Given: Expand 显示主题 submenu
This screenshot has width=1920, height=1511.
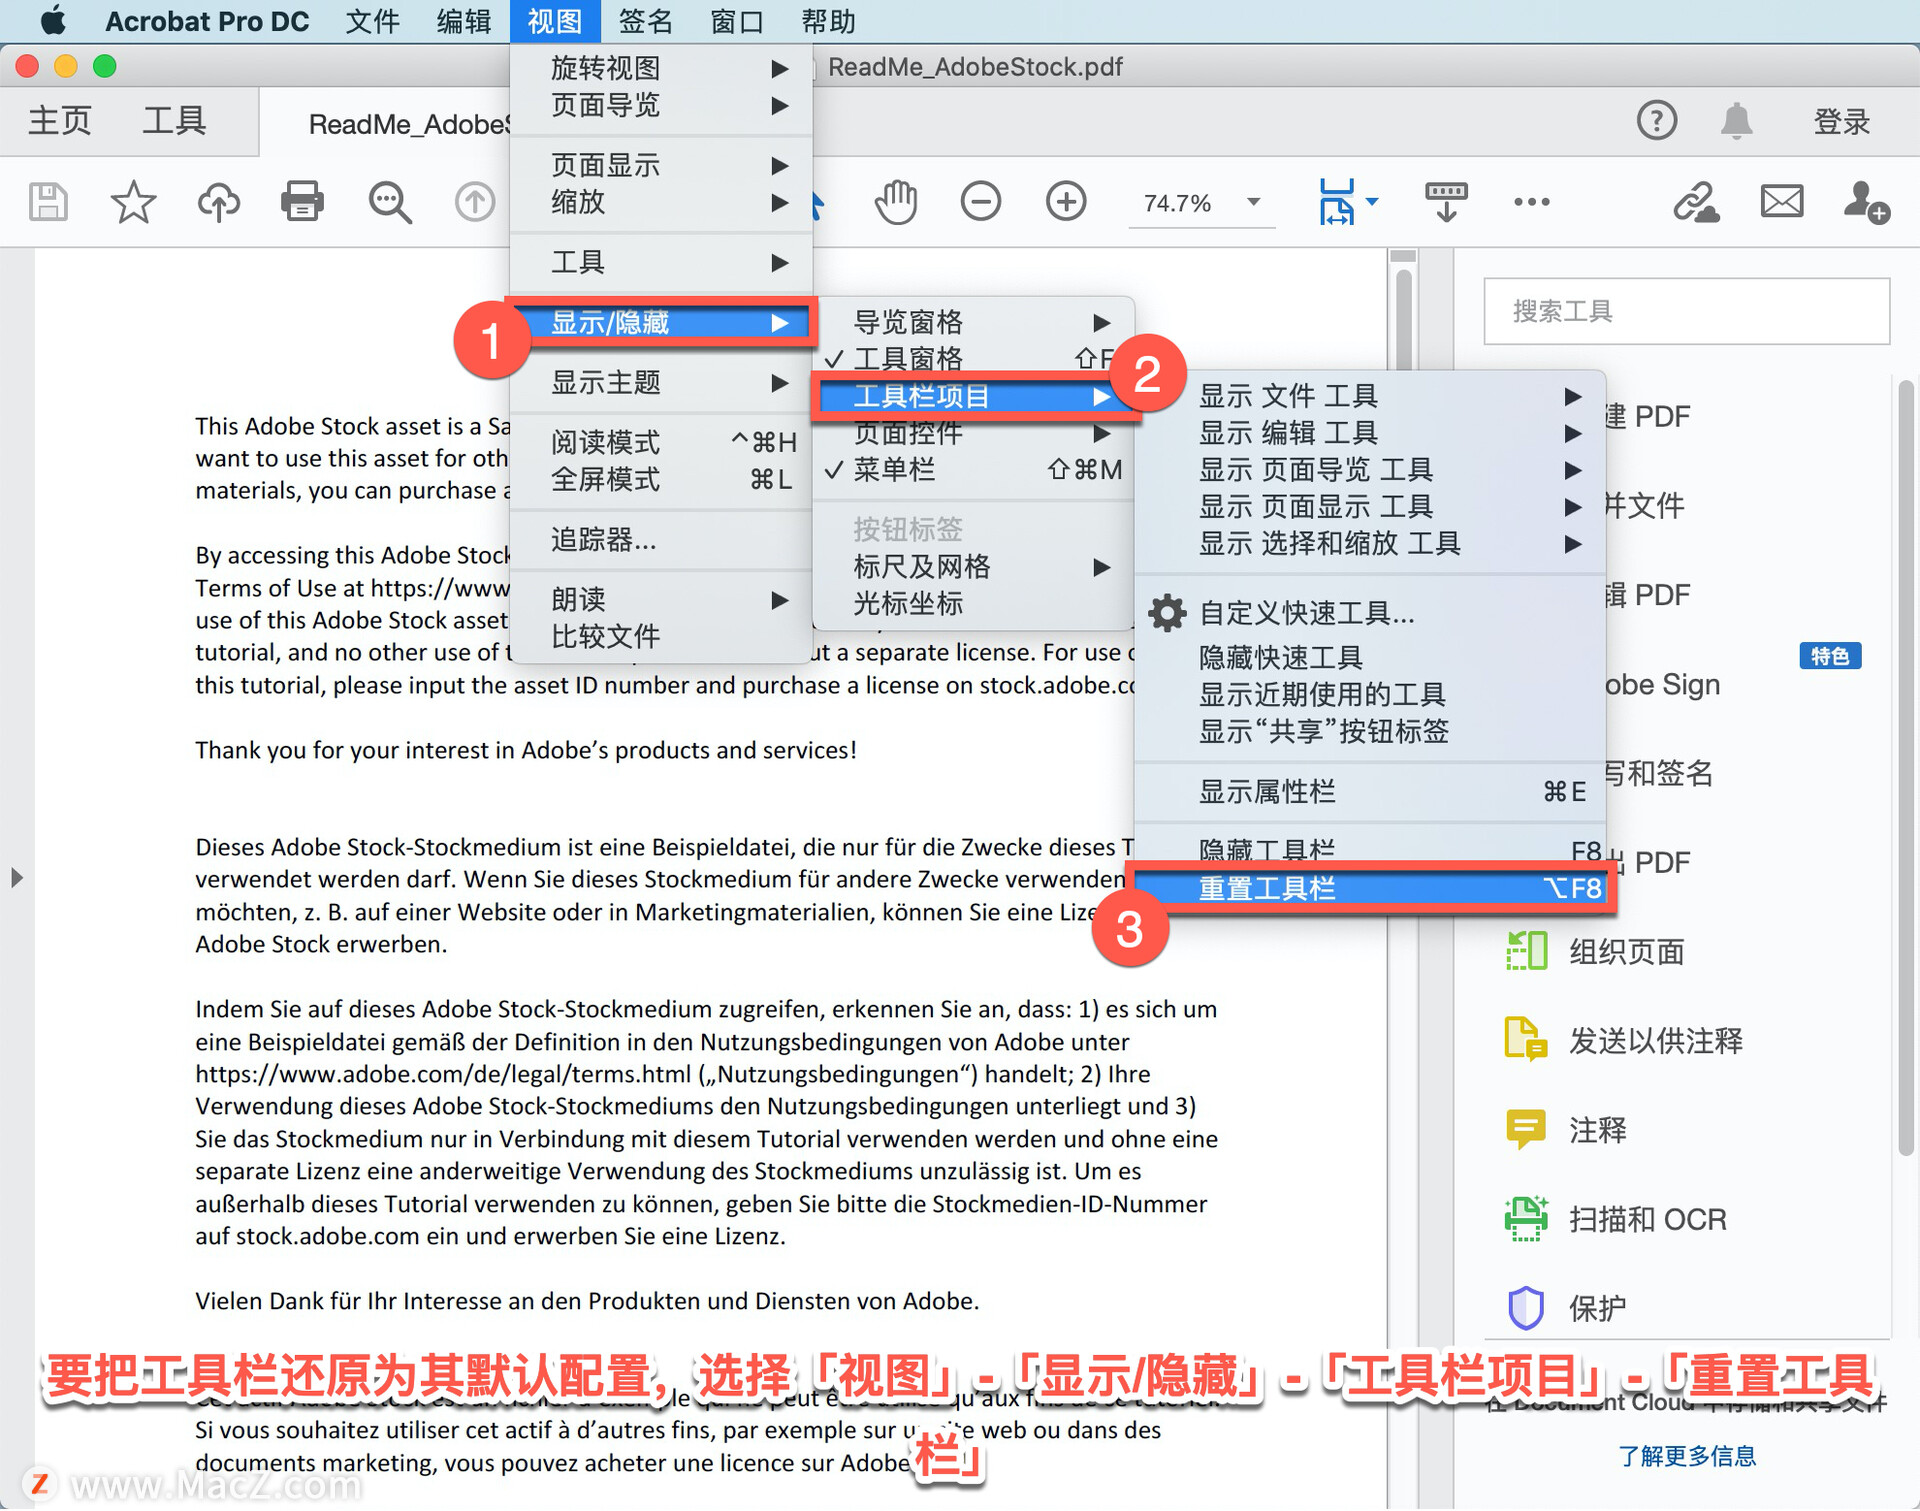Looking at the screenshot, I should [661, 382].
